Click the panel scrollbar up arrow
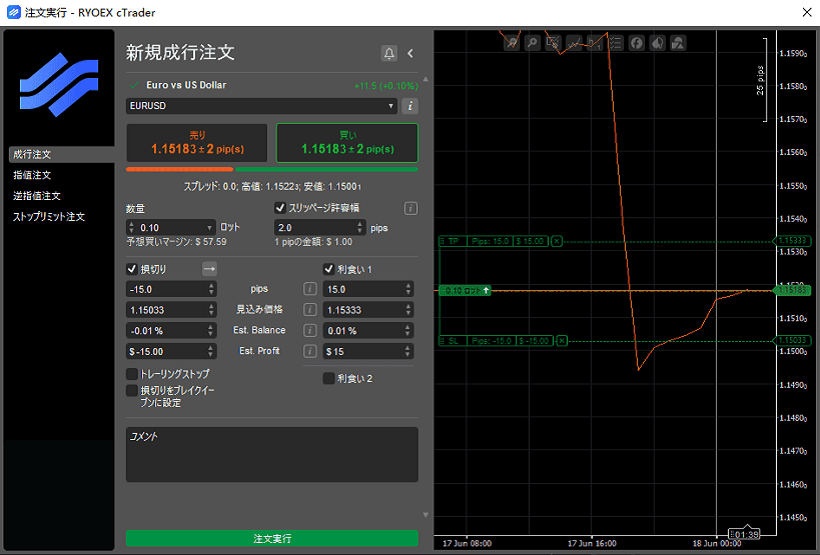The image size is (820, 555). pos(426,80)
